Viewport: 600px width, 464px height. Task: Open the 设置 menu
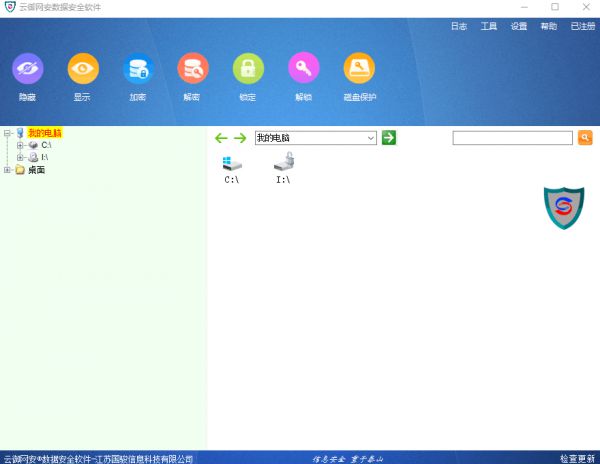coord(519,27)
